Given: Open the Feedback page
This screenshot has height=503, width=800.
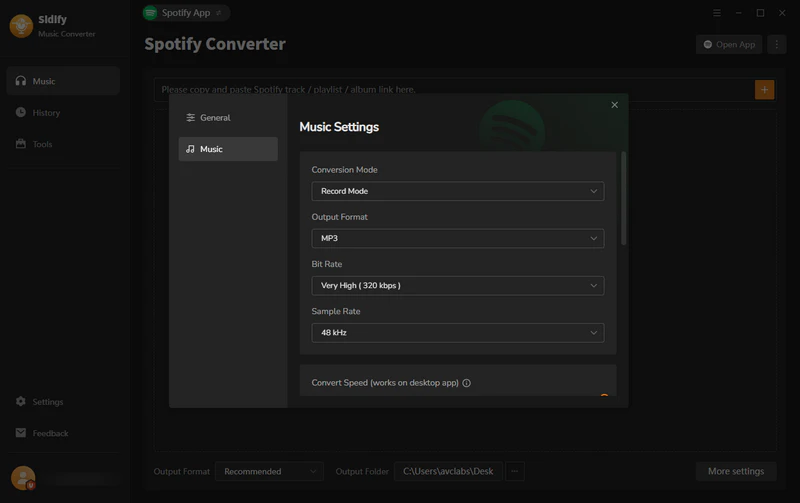Looking at the screenshot, I should [x=63, y=433].
